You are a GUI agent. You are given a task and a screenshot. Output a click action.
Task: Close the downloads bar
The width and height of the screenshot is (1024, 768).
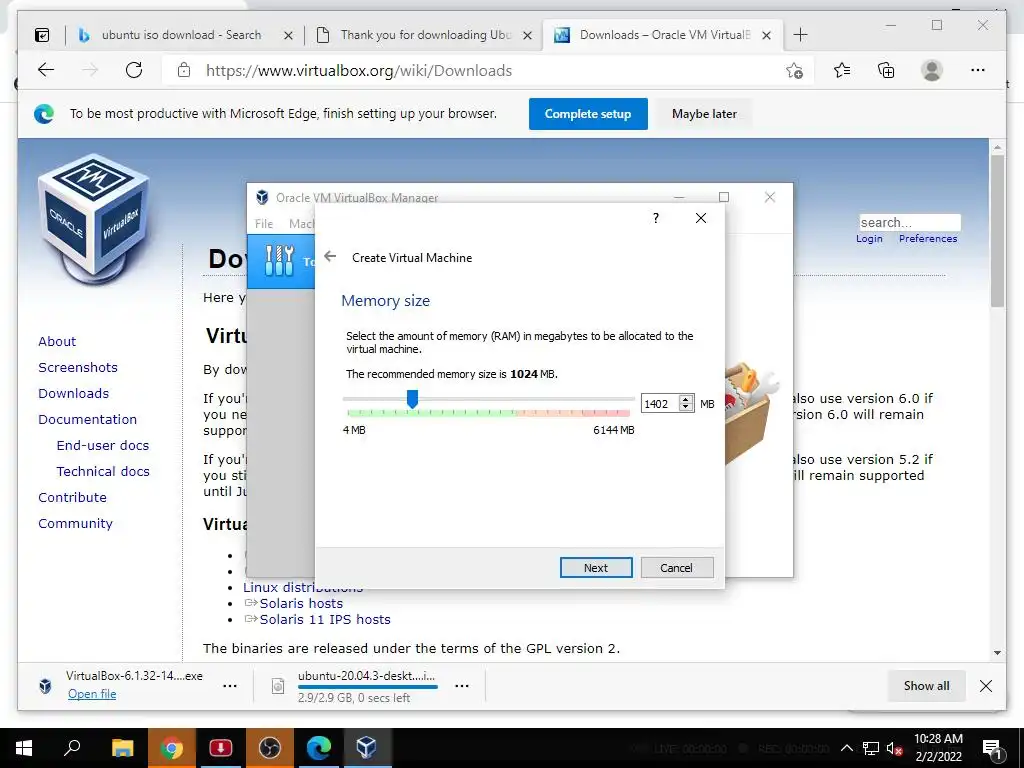986,686
